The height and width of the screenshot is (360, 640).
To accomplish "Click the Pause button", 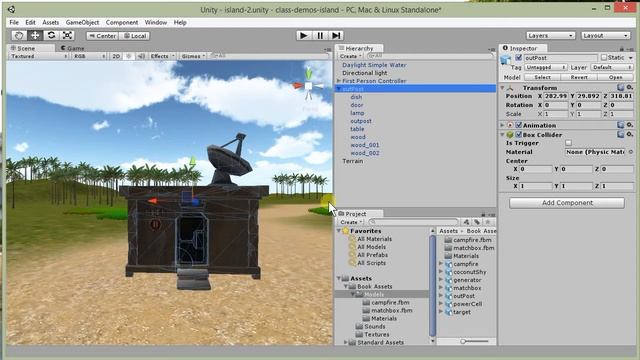I will (320, 36).
